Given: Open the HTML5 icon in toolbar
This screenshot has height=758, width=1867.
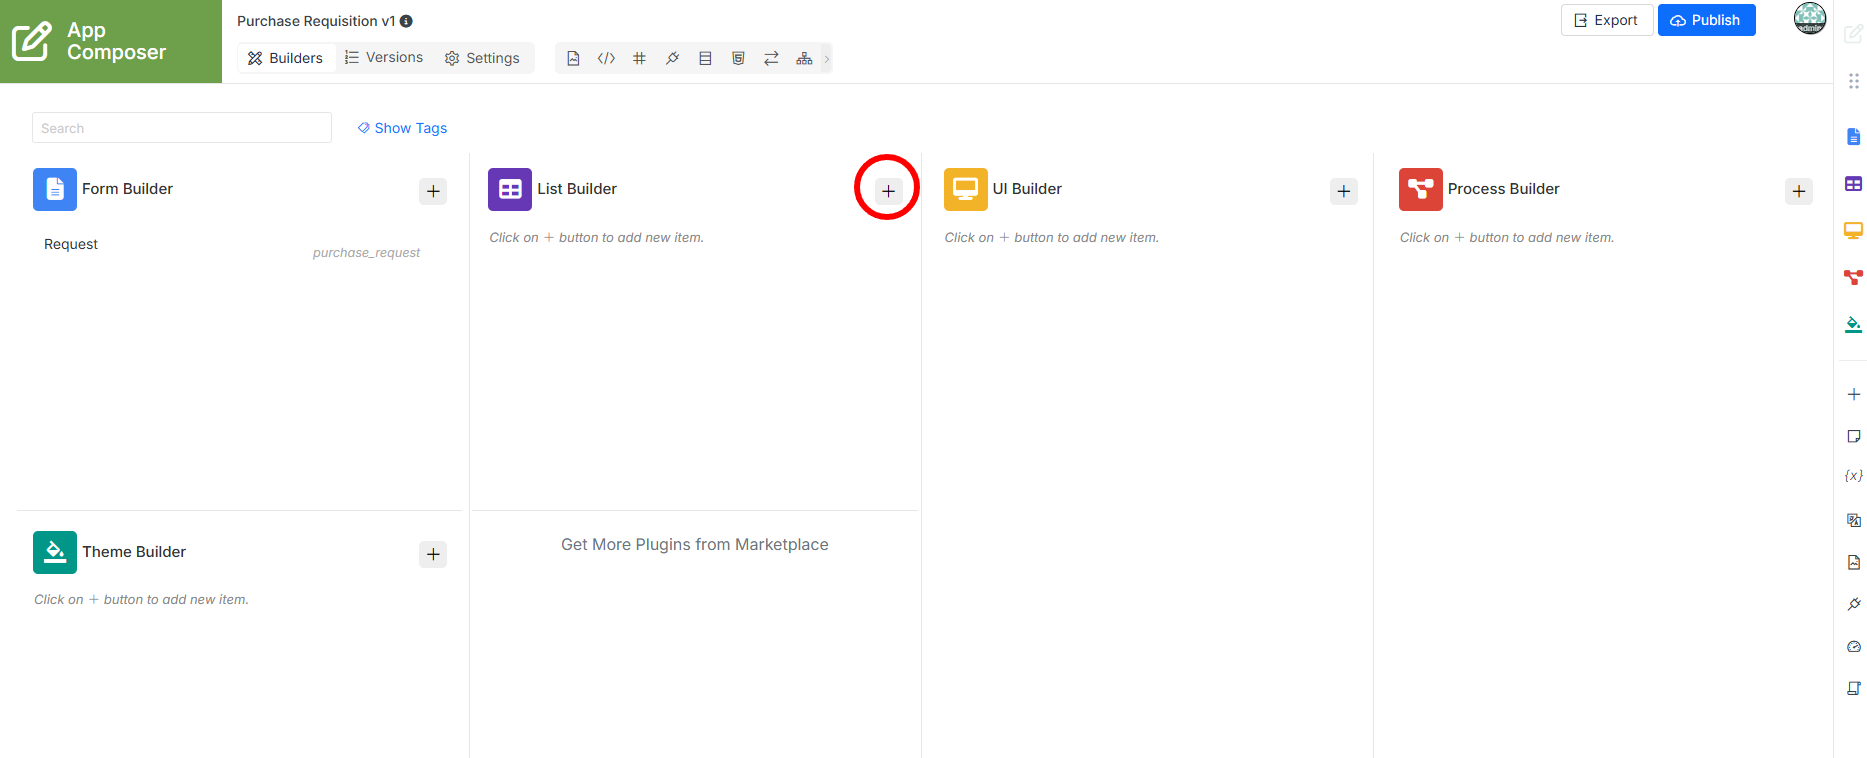Looking at the screenshot, I should point(738,58).
